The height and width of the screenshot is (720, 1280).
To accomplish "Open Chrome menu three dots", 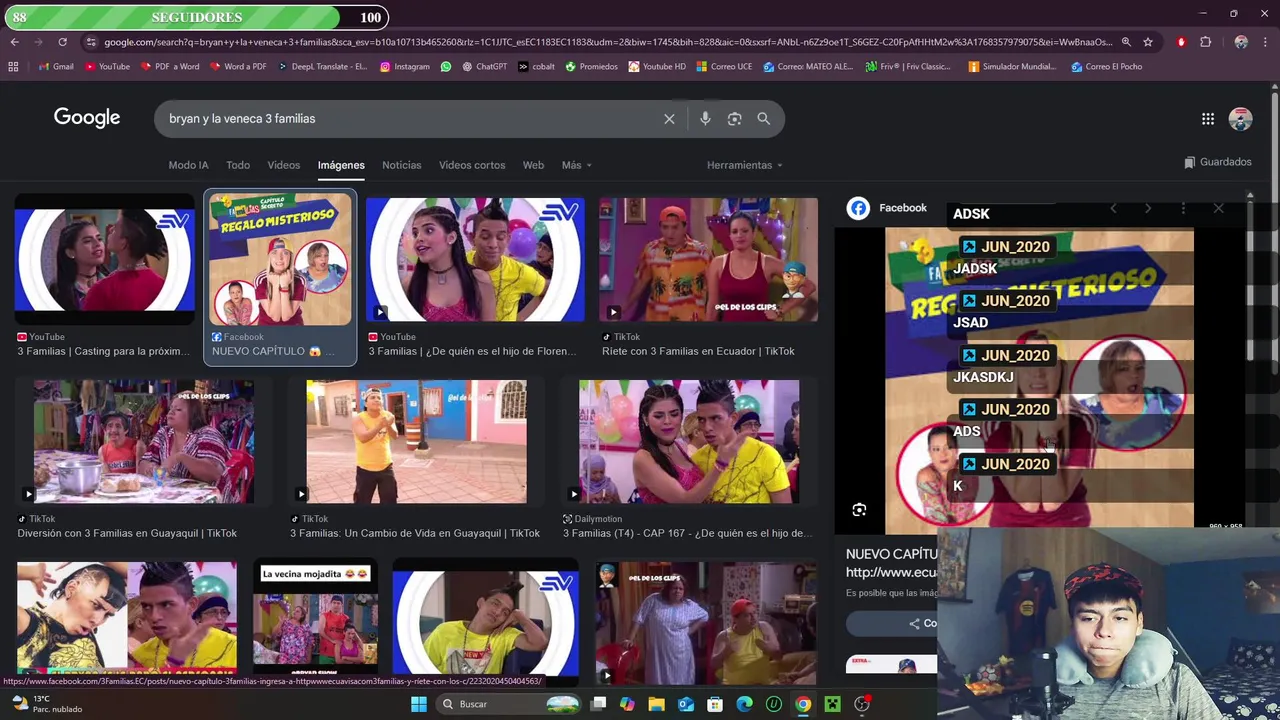I will click(1265, 42).
